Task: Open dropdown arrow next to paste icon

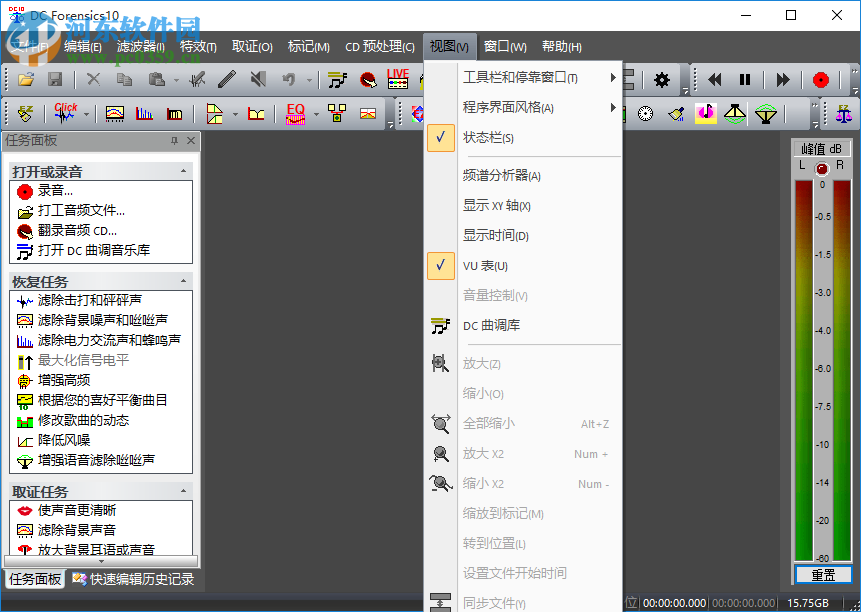Action: [176, 80]
